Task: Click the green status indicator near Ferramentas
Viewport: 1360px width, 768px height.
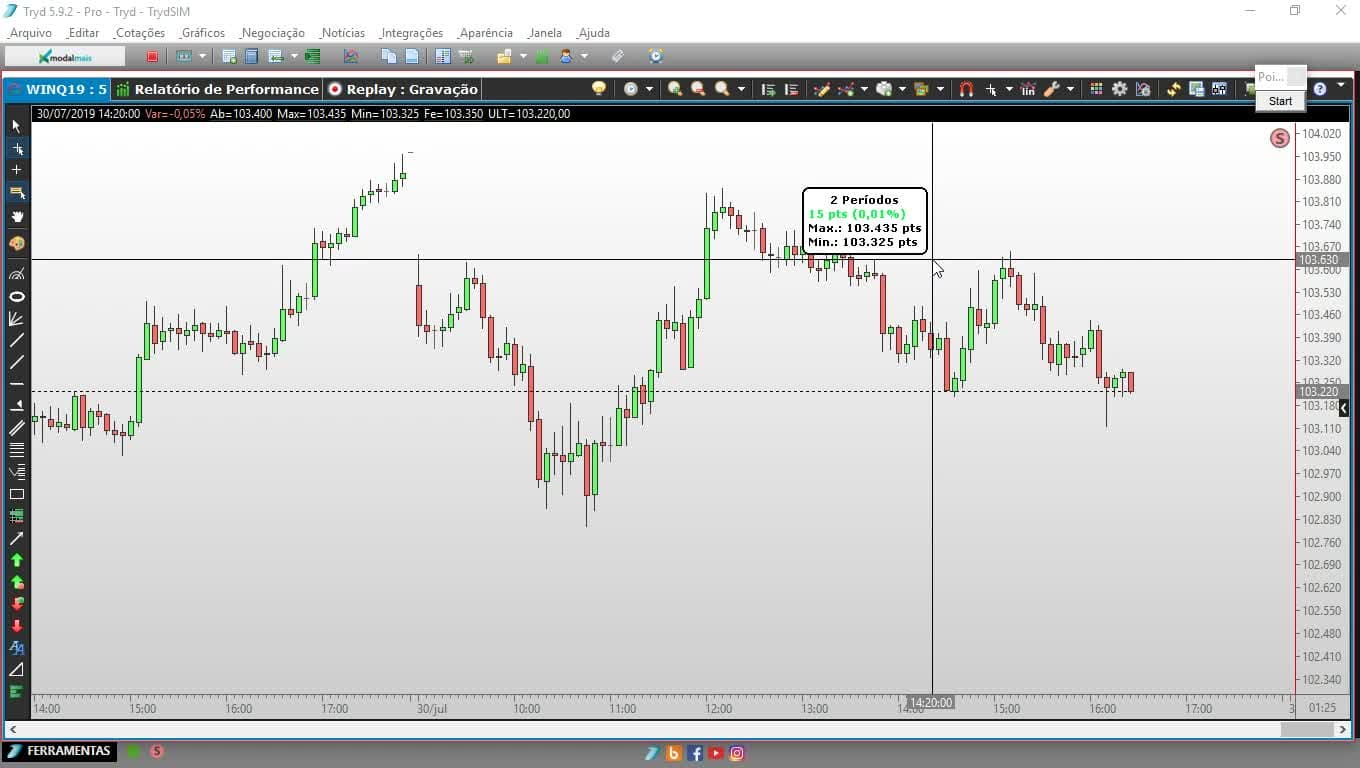Action: click(x=134, y=751)
